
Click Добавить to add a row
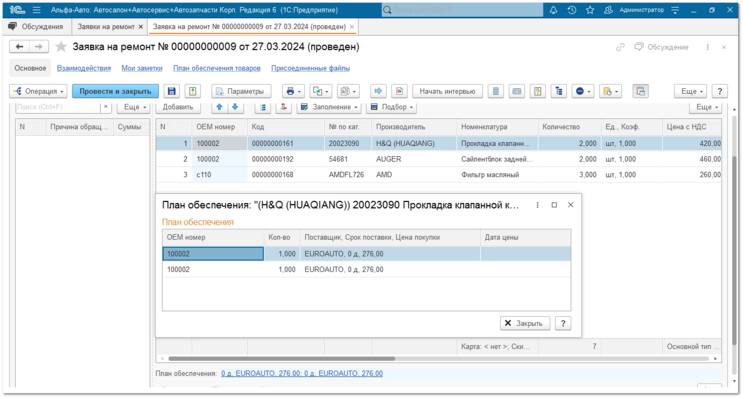coord(178,107)
